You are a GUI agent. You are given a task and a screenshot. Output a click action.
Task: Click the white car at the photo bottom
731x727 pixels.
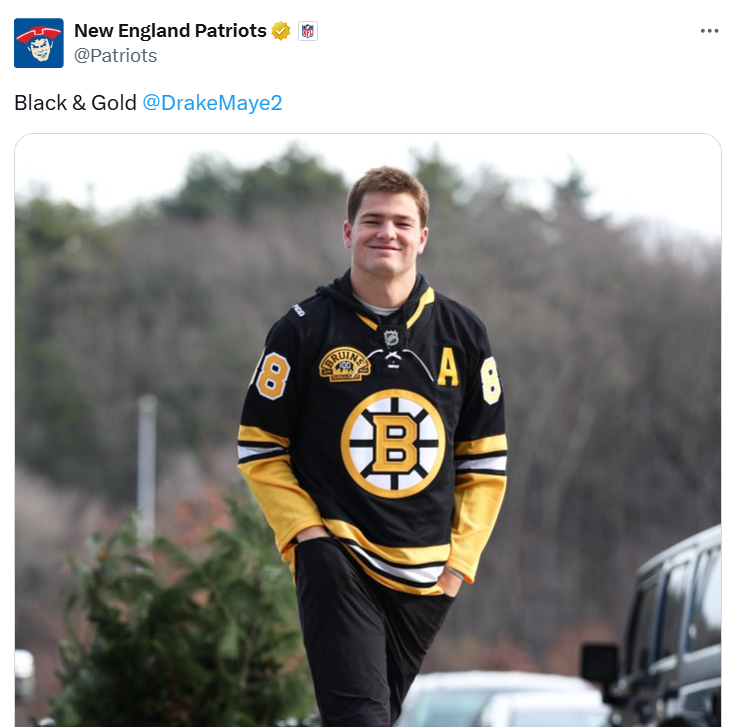500,698
